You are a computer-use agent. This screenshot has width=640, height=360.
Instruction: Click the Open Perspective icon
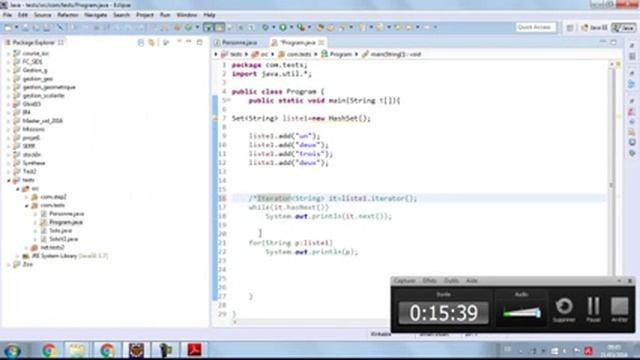(570, 27)
